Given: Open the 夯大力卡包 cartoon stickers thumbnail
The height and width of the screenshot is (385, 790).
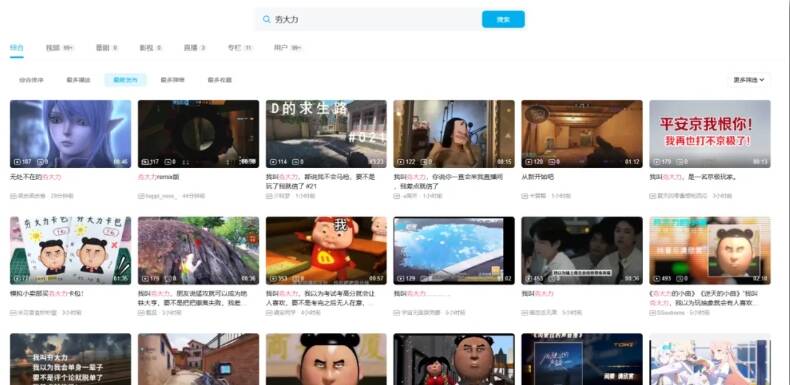Looking at the screenshot, I should pos(71,250).
